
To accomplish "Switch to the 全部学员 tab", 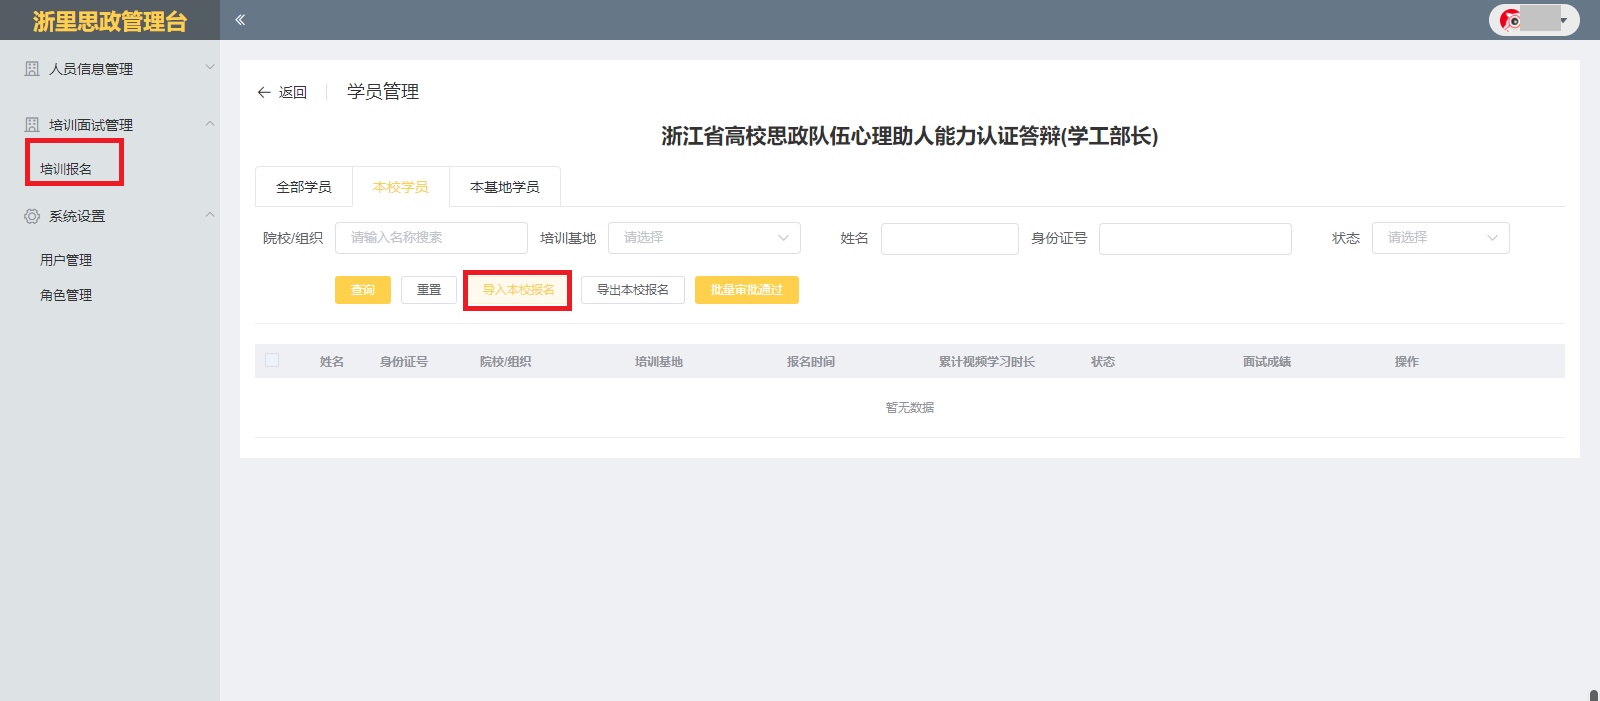I will click(304, 187).
